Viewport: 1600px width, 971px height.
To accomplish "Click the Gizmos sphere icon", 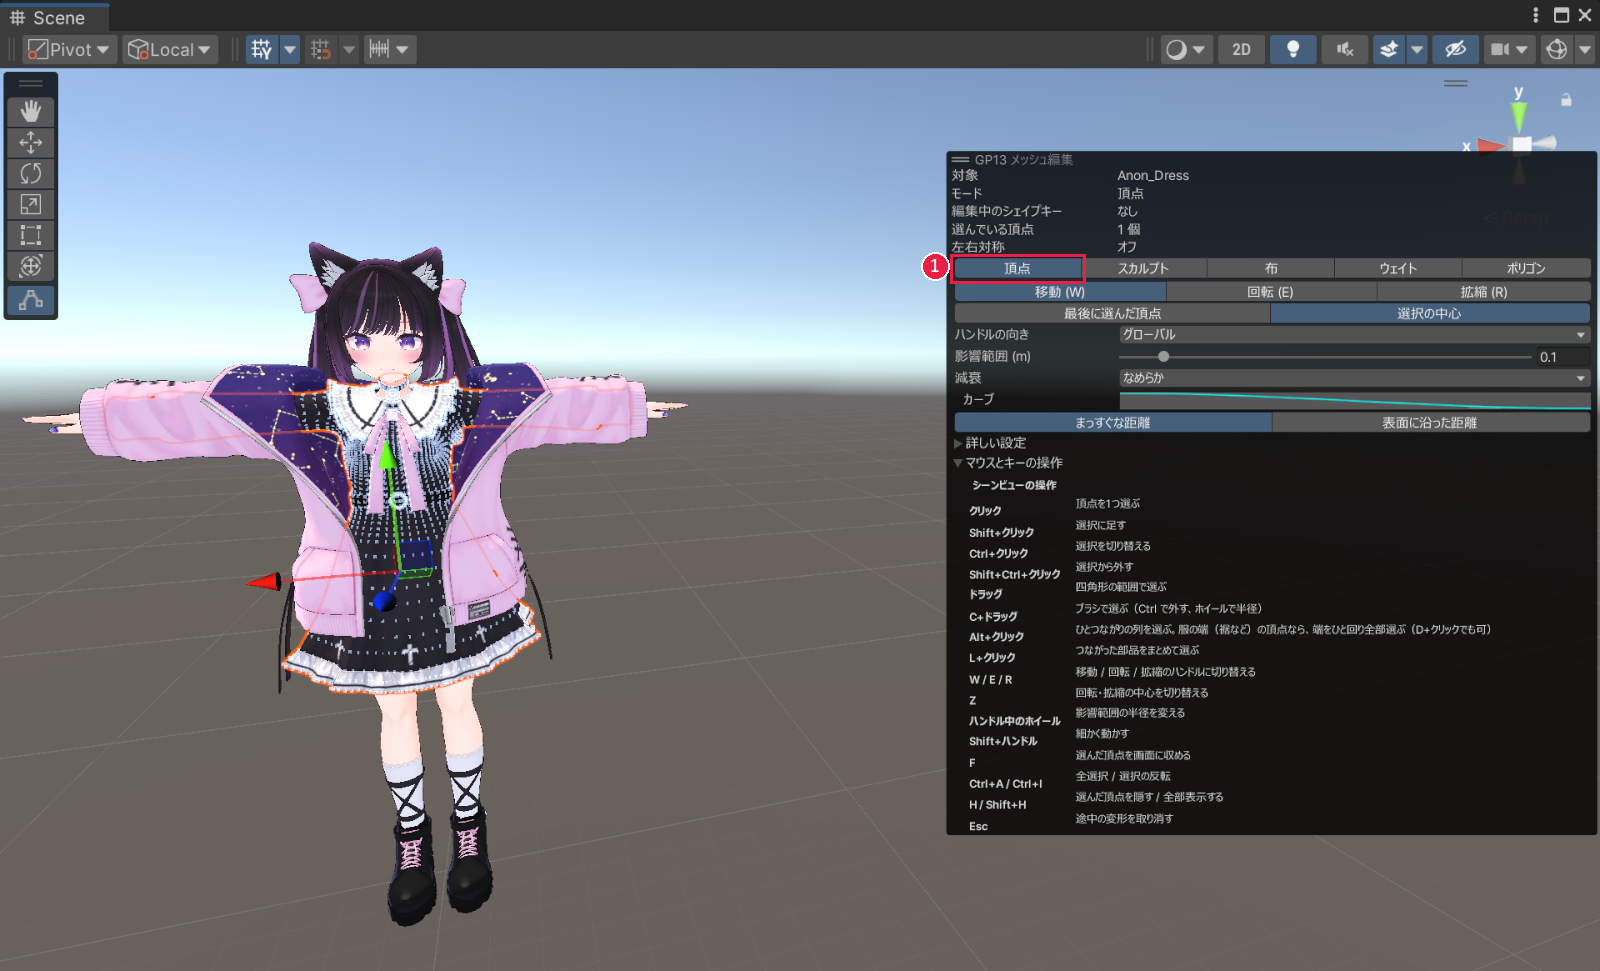I will 1556,49.
